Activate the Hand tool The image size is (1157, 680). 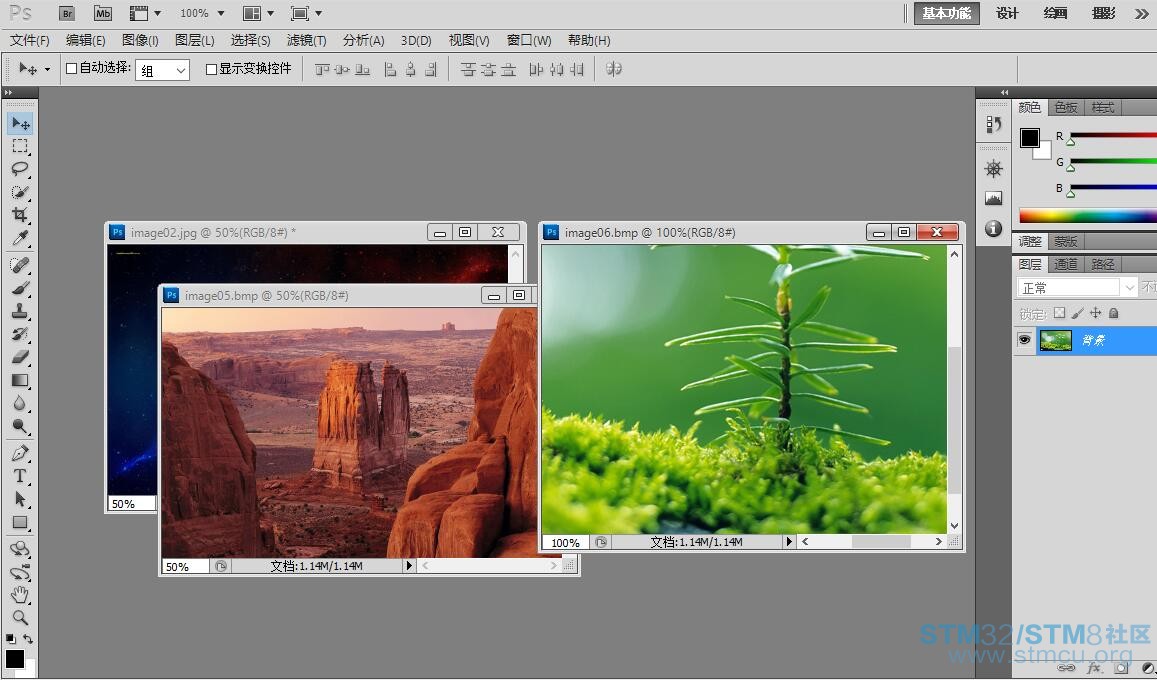20,594
